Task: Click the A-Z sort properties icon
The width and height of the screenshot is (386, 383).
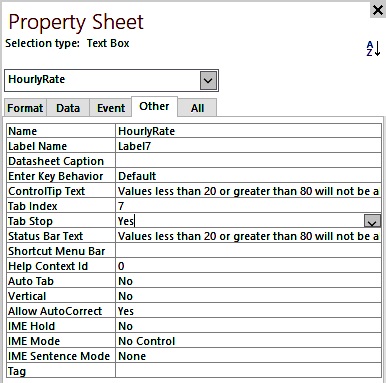Action: pos(373,49)
